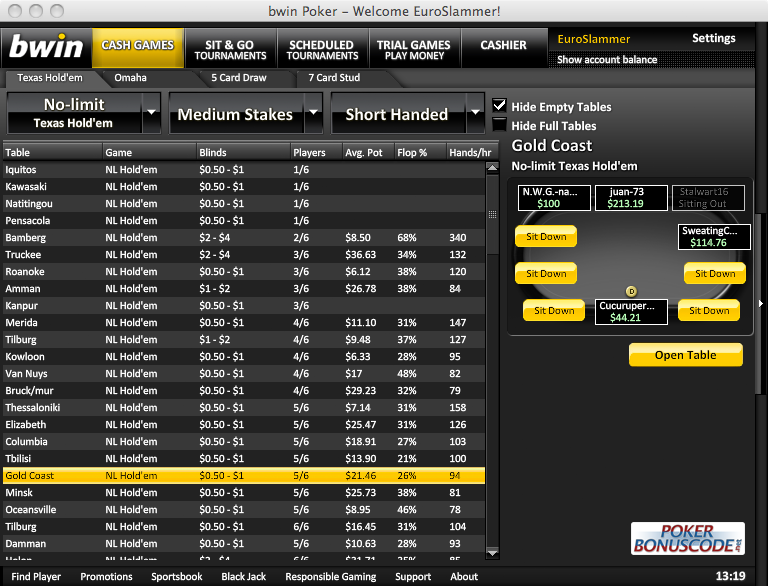Open the Cashier tab
This screenshot has height=586, width=768.
click(x=504, y=46)
